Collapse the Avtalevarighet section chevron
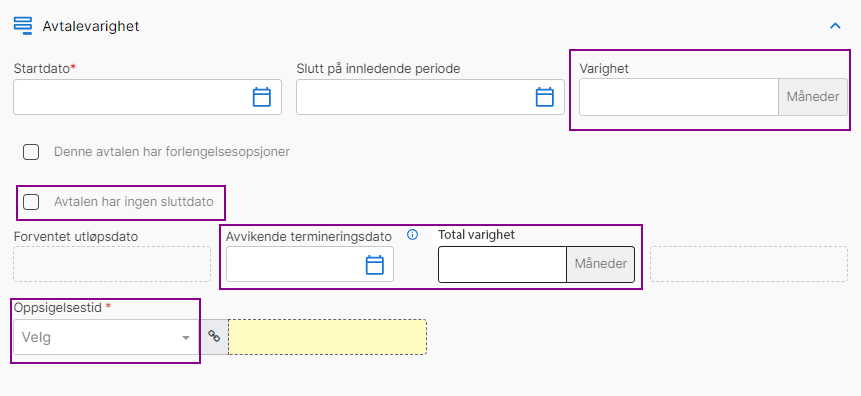The image size is (861, 396). (x=835, y=26)
